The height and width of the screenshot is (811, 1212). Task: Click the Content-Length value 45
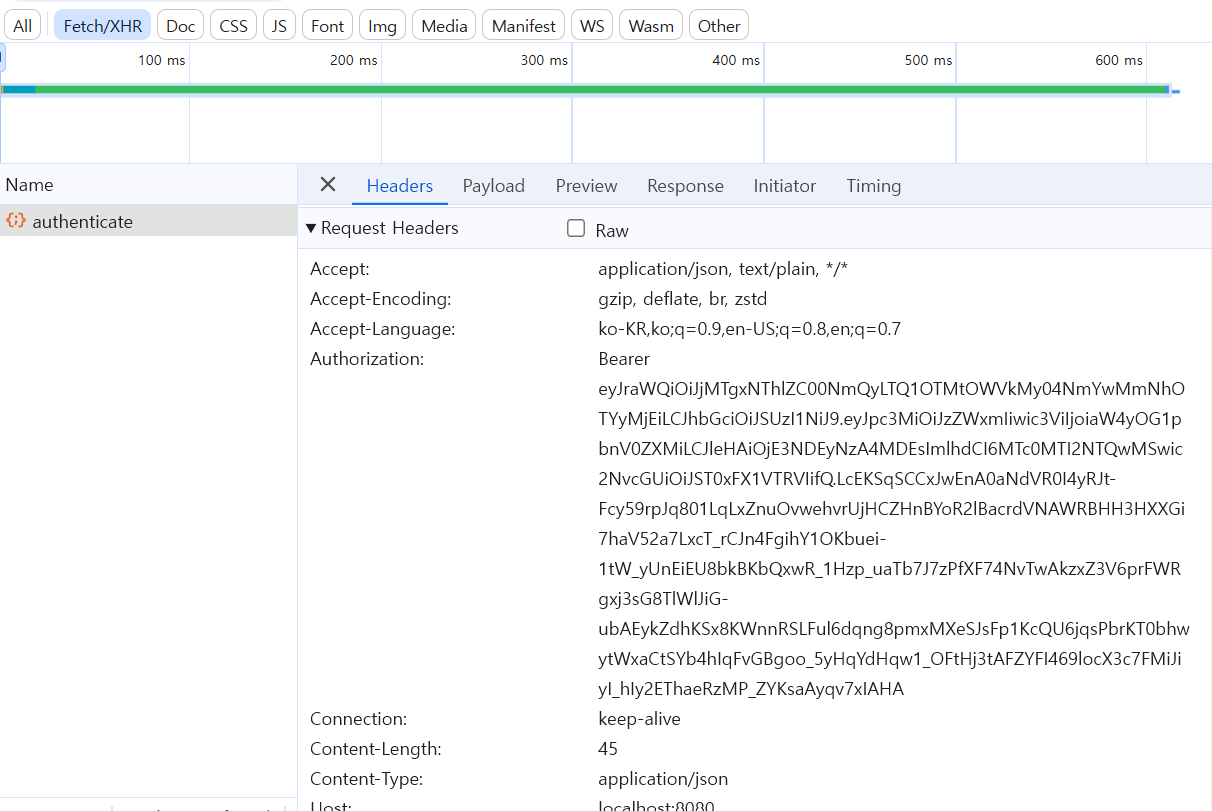point(608,749)
